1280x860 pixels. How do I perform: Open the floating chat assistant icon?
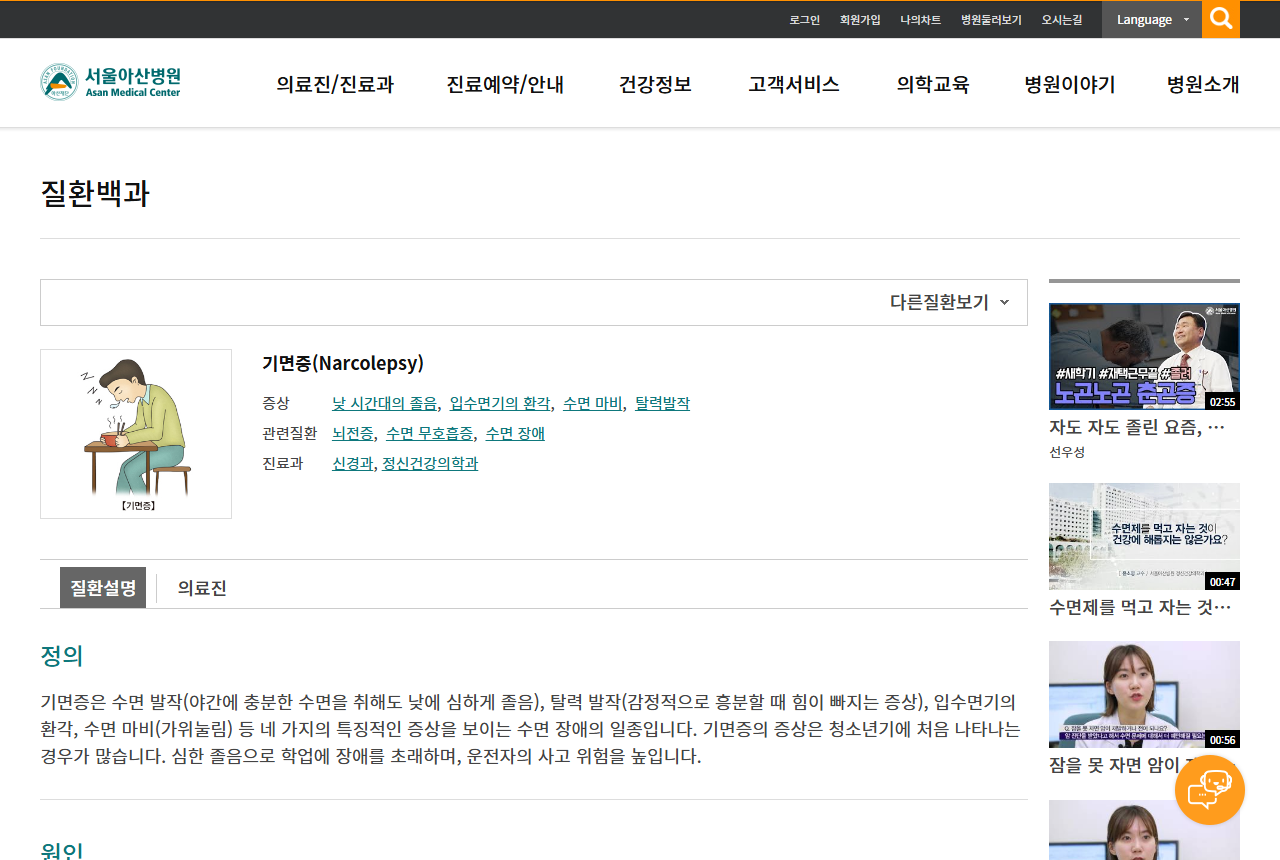coord(1210,790)
